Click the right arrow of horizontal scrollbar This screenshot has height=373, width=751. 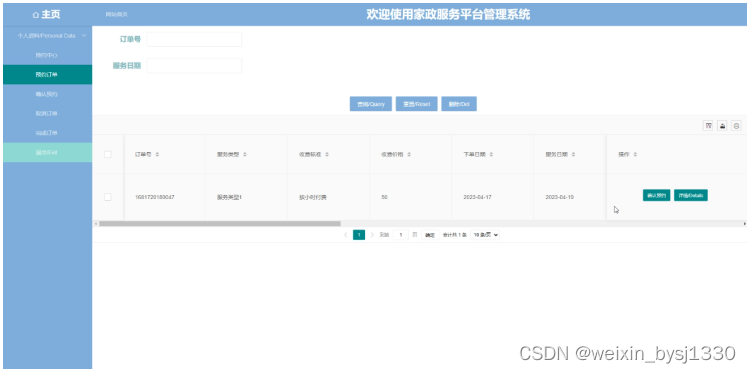click(x=745, y=224)
